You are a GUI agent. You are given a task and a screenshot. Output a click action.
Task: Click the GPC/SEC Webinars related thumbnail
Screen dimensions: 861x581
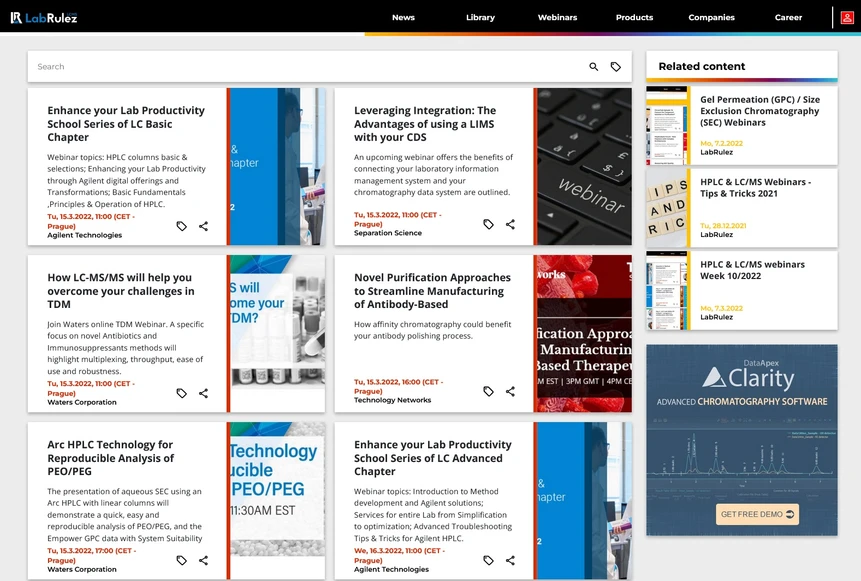pos(666,125)
